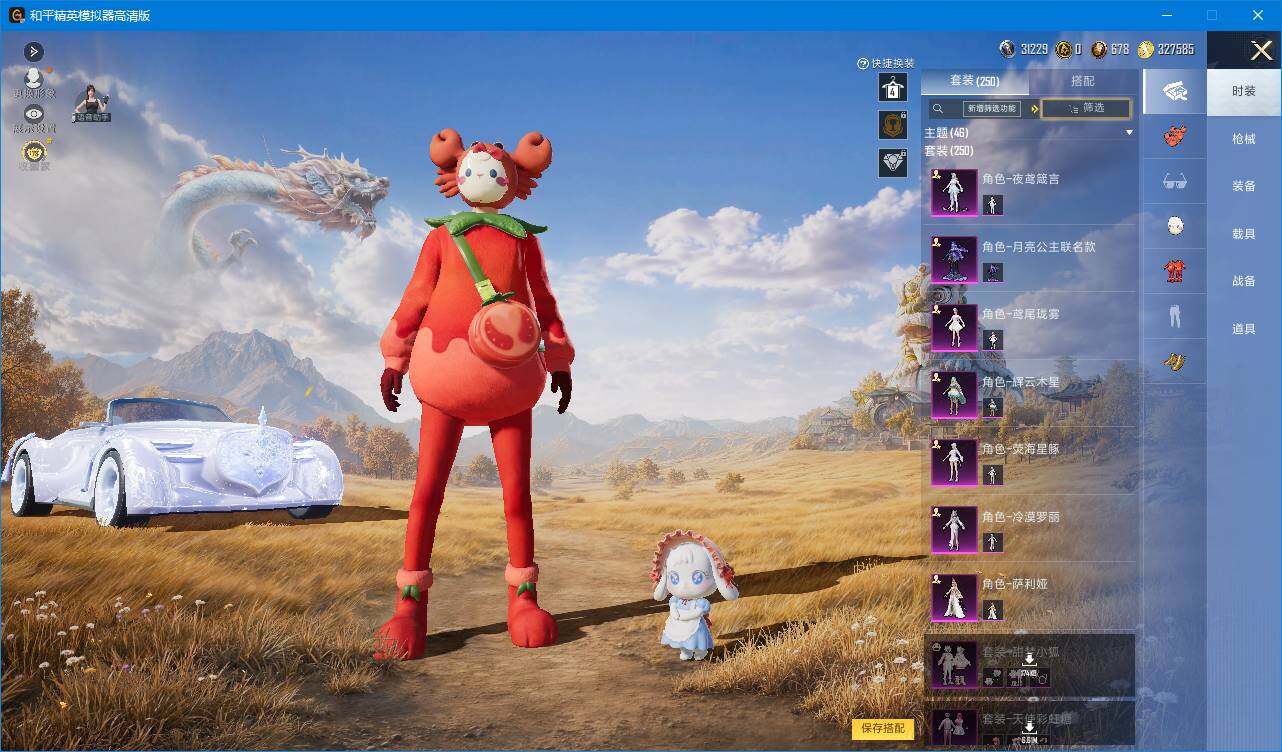The width and height of the screenshot is (1282, 752).
Task: Expand the top-left arrow collapse button
Action: [34, 51]
